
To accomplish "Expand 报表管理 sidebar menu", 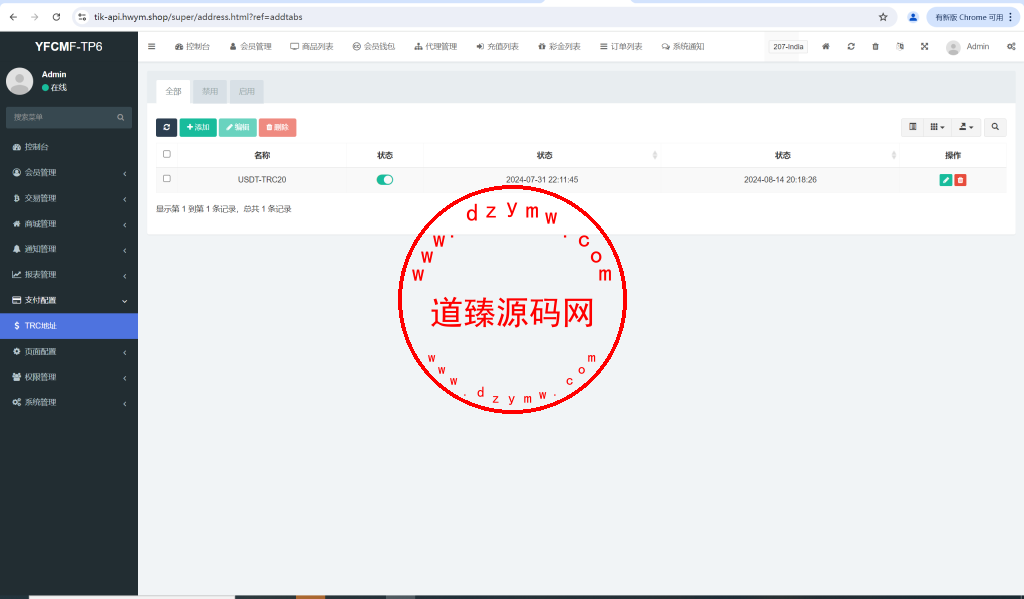I will point(69,274).
